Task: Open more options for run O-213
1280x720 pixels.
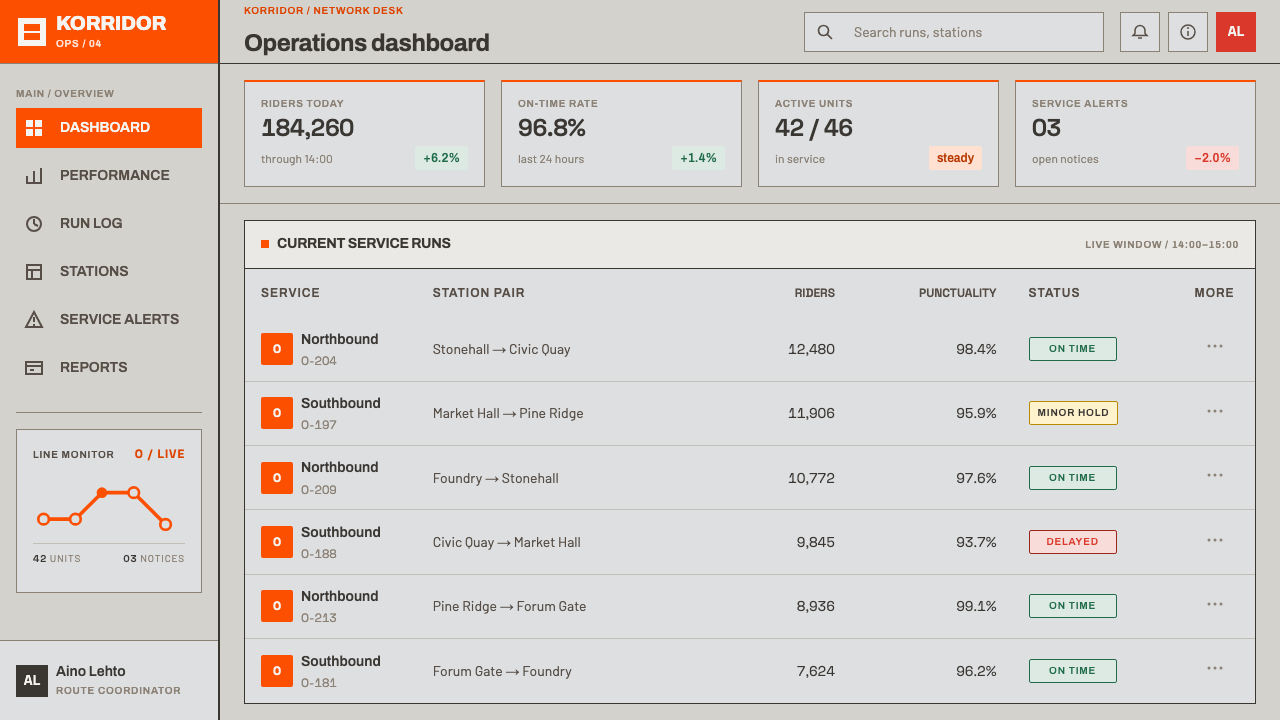Action: pos(1215,604)
